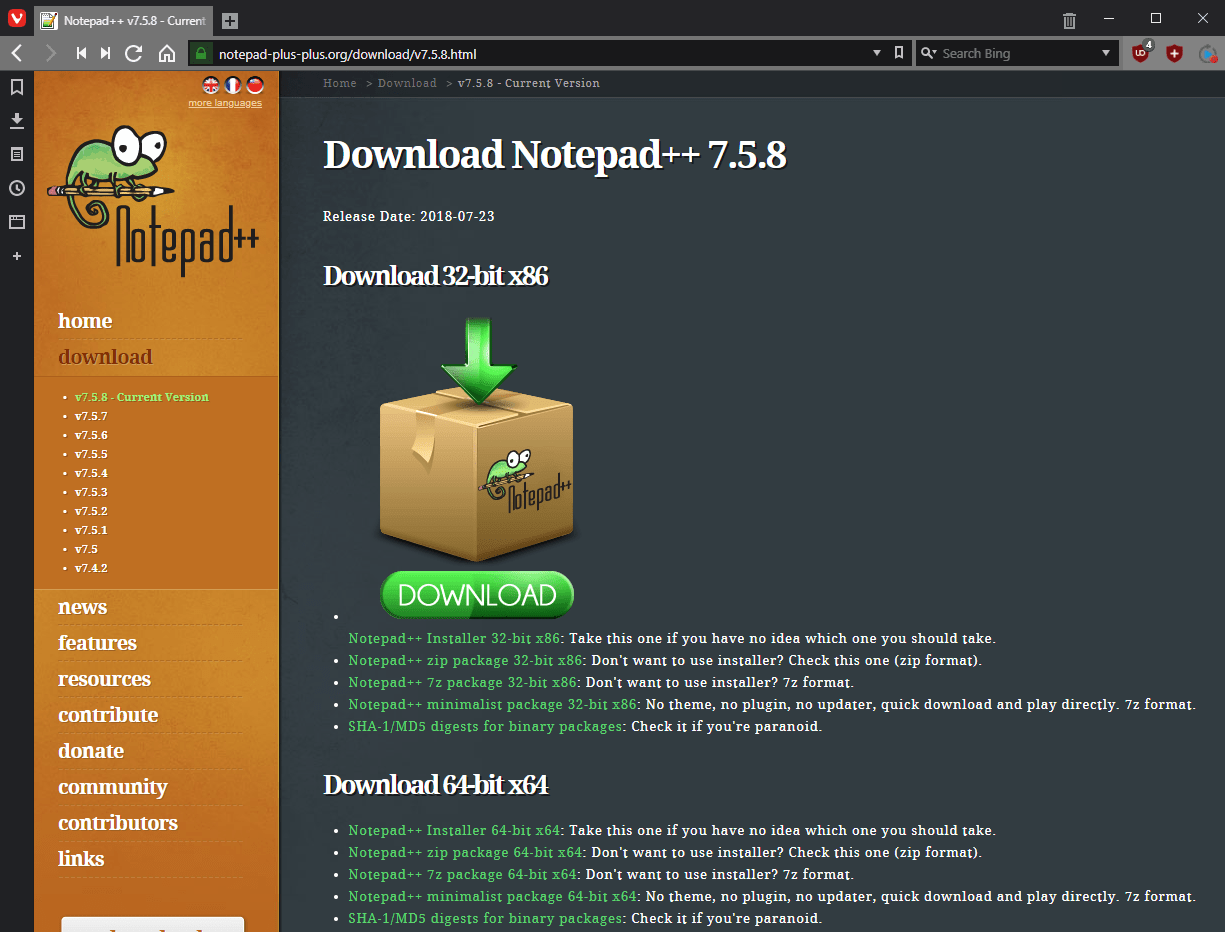Switch language using the French flag icon
Image resolution: width=1225 pixels, height=932 pixels.
point(233,87)
